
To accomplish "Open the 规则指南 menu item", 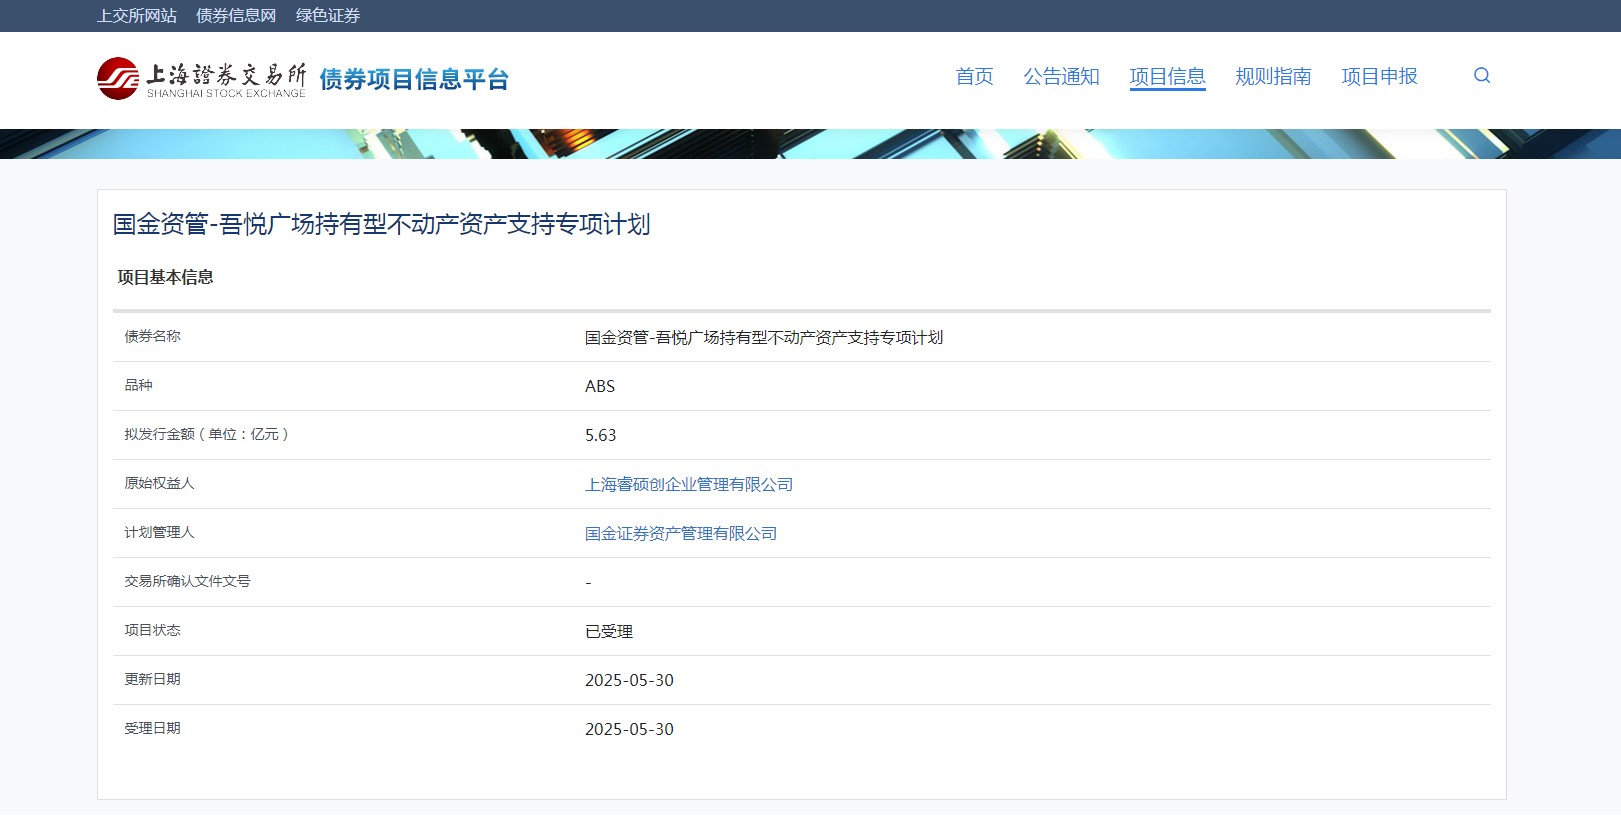I will [1274, 76].
